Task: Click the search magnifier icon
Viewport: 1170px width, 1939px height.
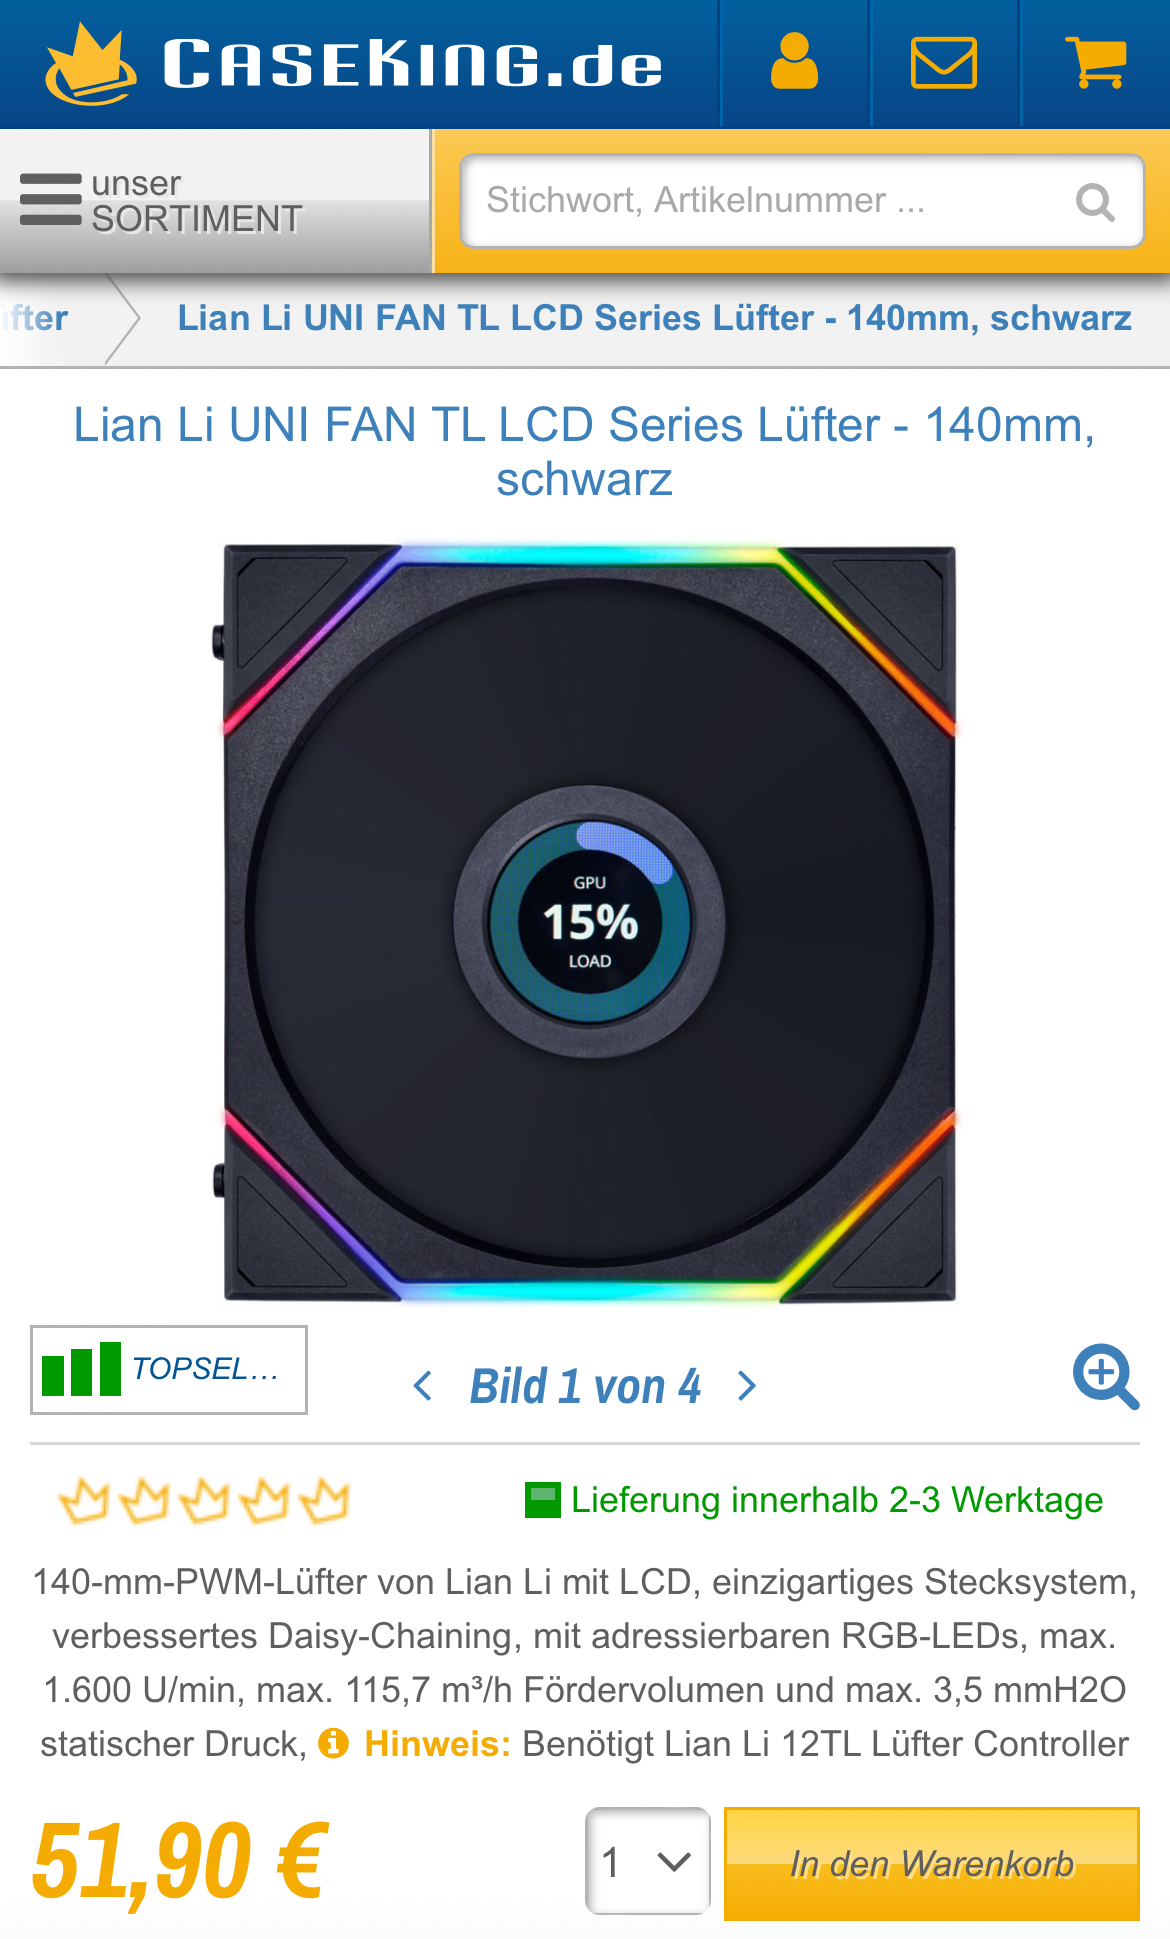Action: click(x=1095, y=202)
